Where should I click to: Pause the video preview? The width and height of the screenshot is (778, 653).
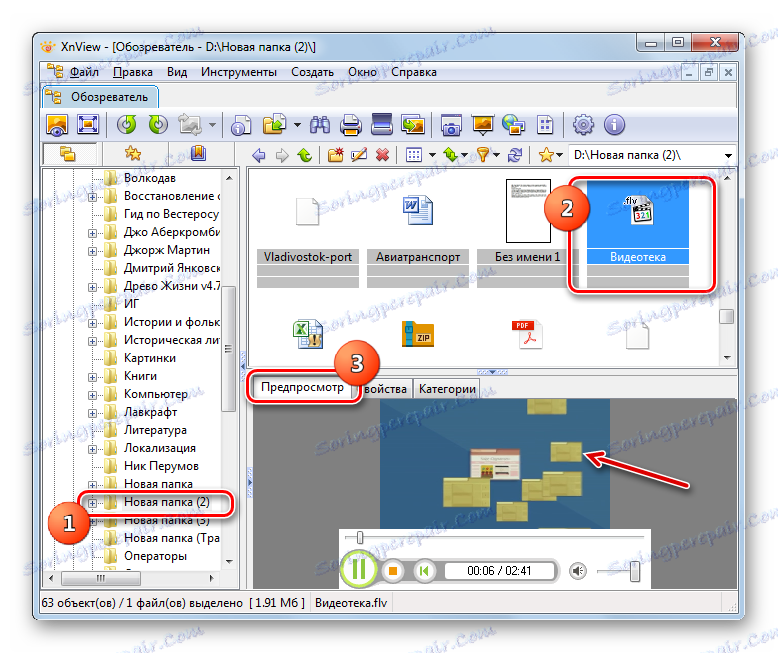359,569
